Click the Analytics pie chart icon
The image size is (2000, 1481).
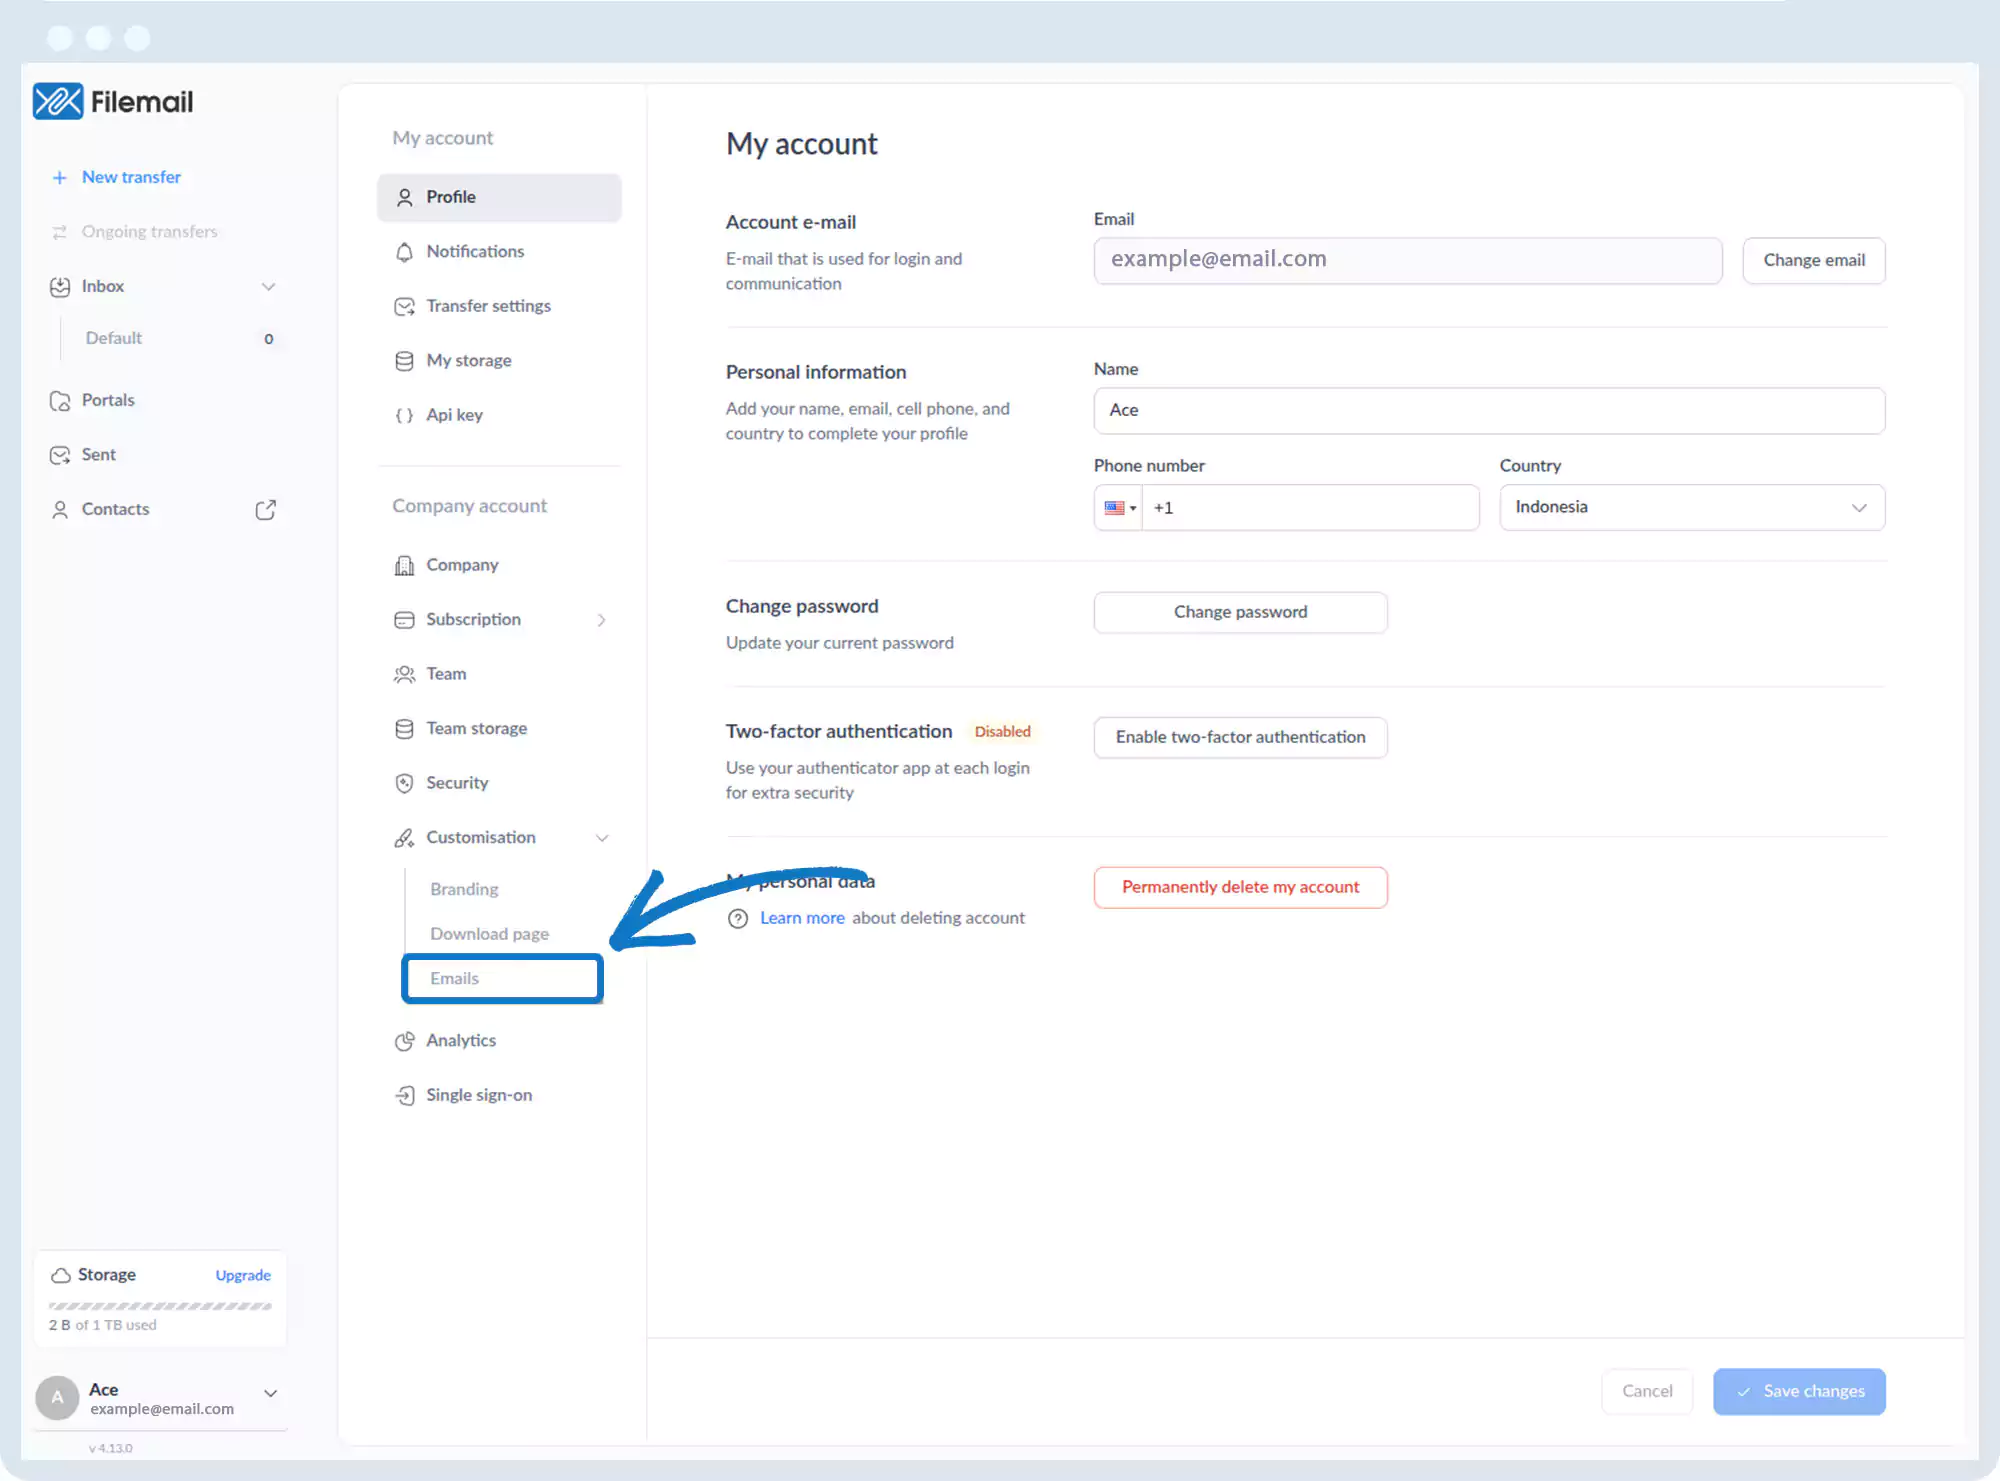404,1041
